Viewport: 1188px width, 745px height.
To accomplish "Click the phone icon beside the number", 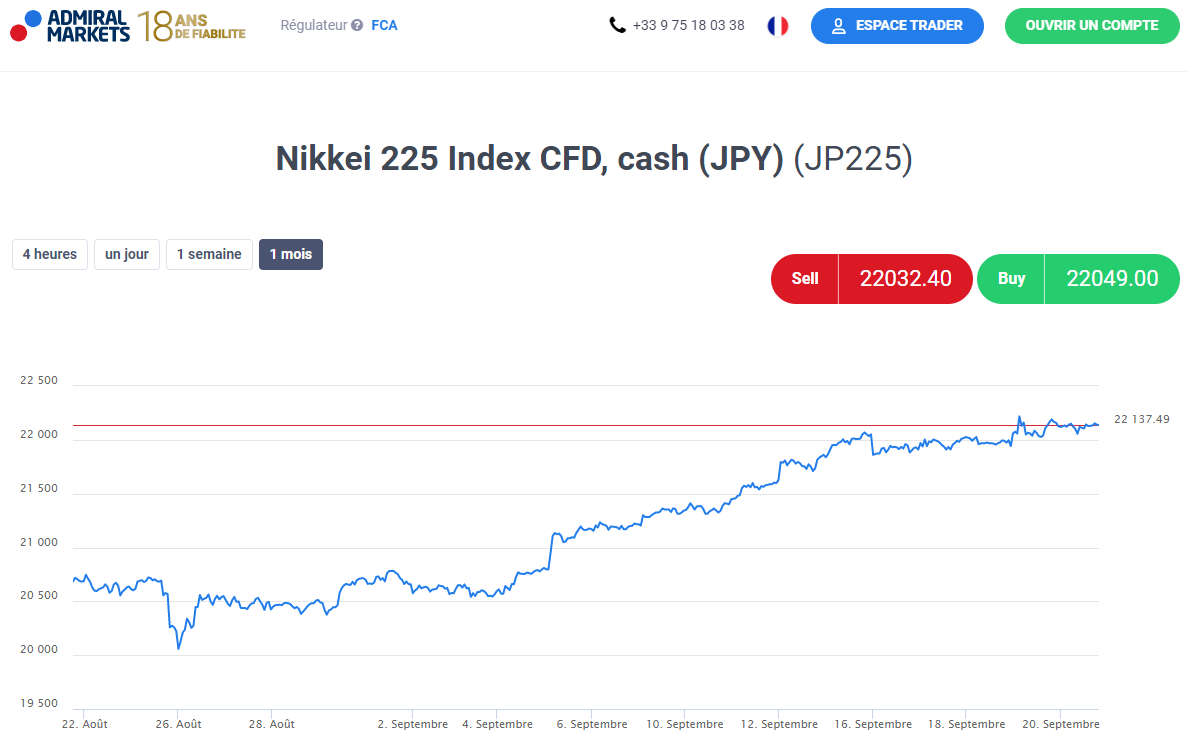I will click(617, 25).
